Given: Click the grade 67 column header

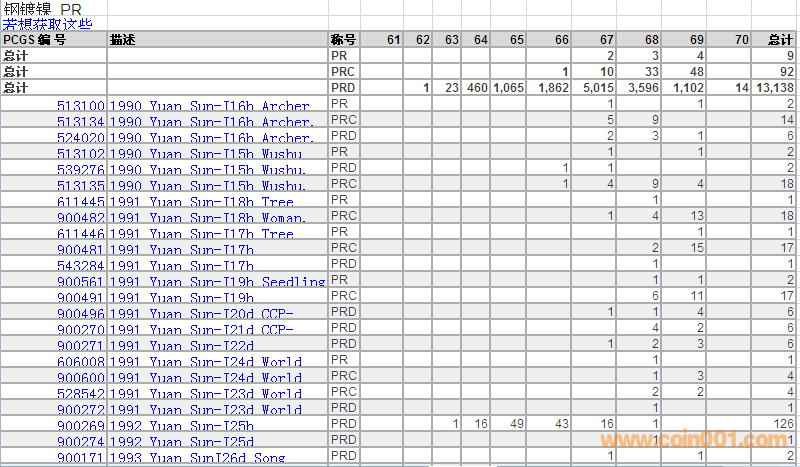Looking at the screenshot, I should pyautogui.click(x=607, y=40).
